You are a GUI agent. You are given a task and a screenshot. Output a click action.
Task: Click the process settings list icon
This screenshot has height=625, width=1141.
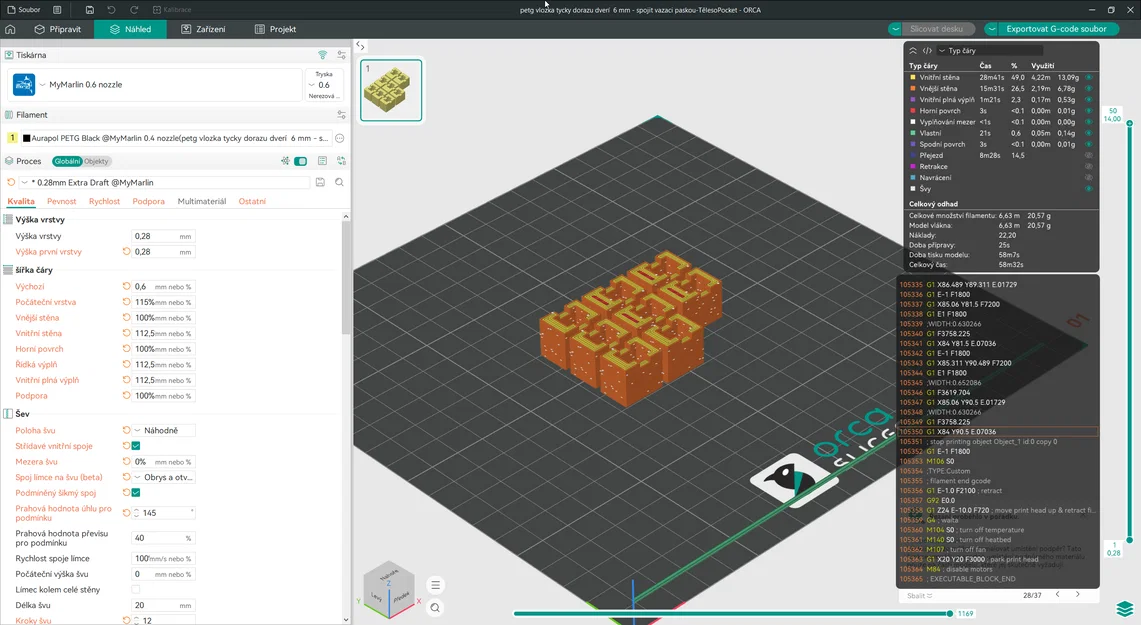322,161
